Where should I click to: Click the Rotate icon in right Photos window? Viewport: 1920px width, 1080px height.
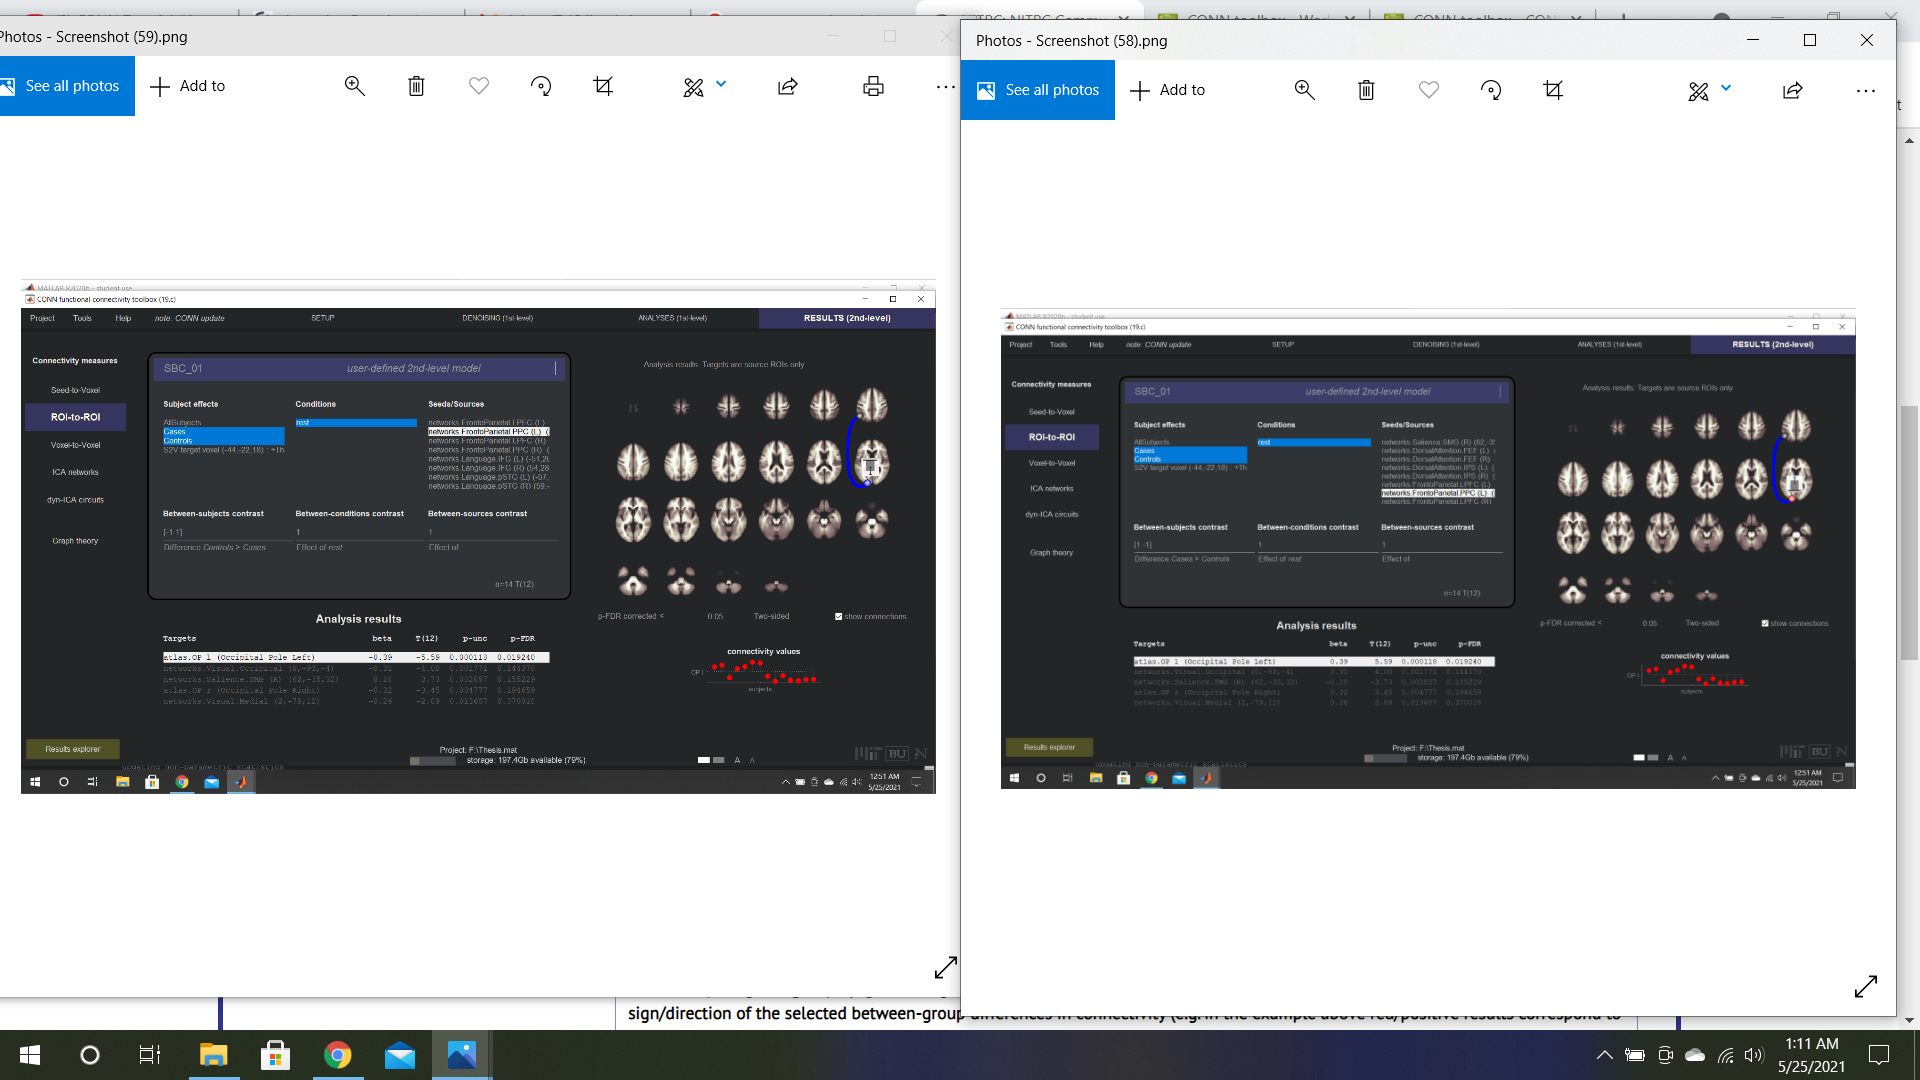pos(1491,90)
